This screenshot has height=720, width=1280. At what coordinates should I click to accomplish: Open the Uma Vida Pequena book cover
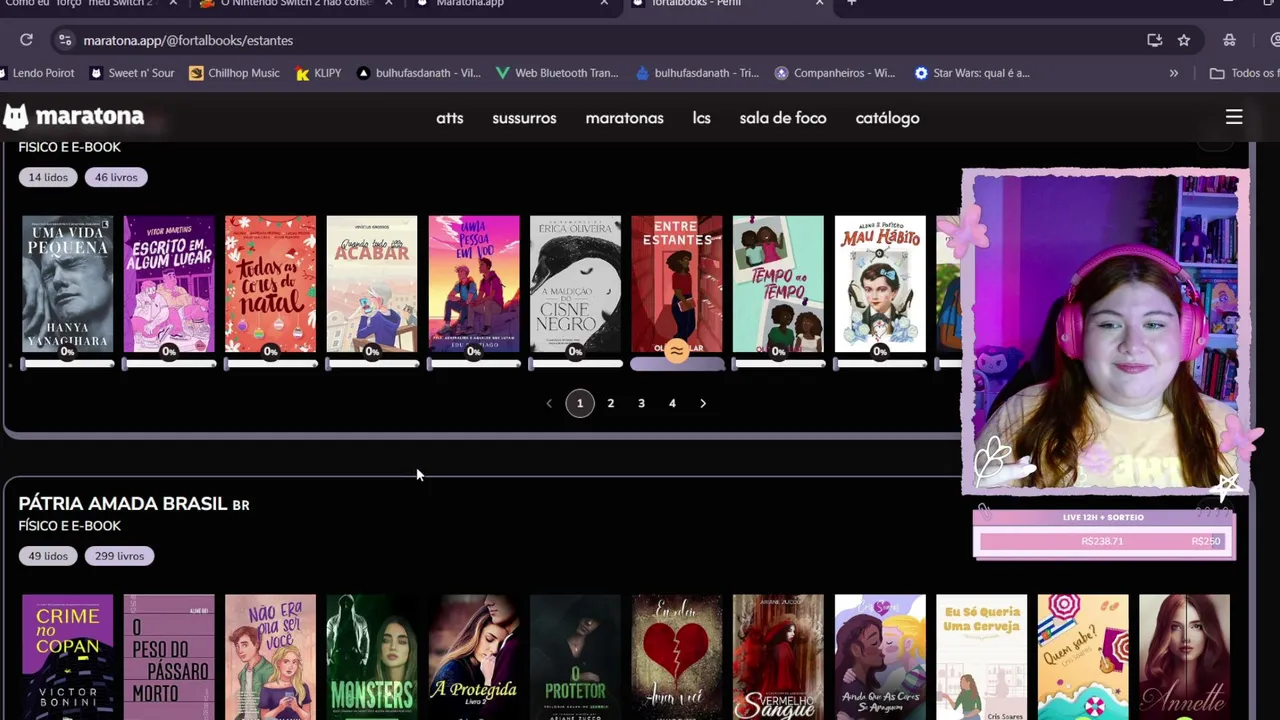coord(68,284)
